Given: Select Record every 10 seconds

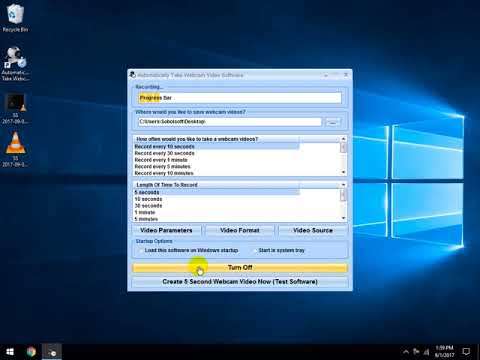Looking at the screenshot, I should (217, 147).
